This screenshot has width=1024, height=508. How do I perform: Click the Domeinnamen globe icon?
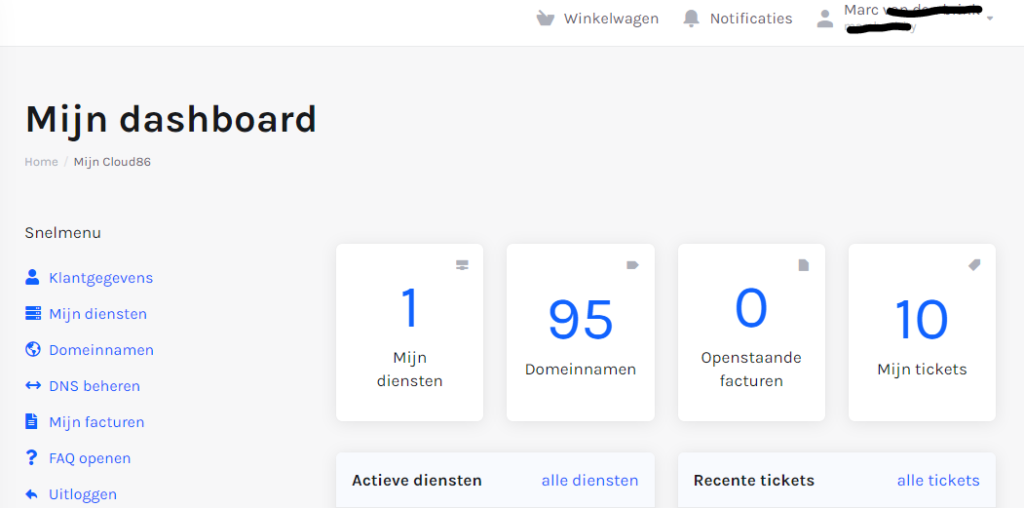33,349
